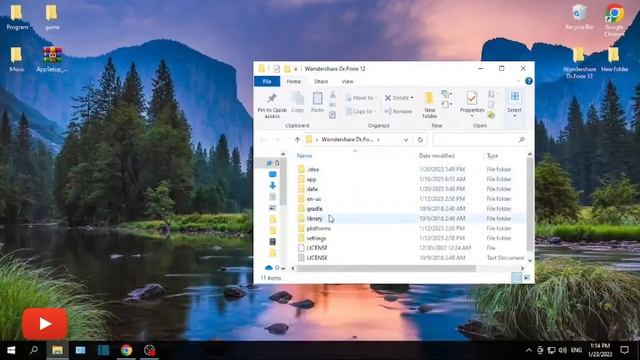Select the library folder row
The image size is (640, 360).
tap(410, 218)
